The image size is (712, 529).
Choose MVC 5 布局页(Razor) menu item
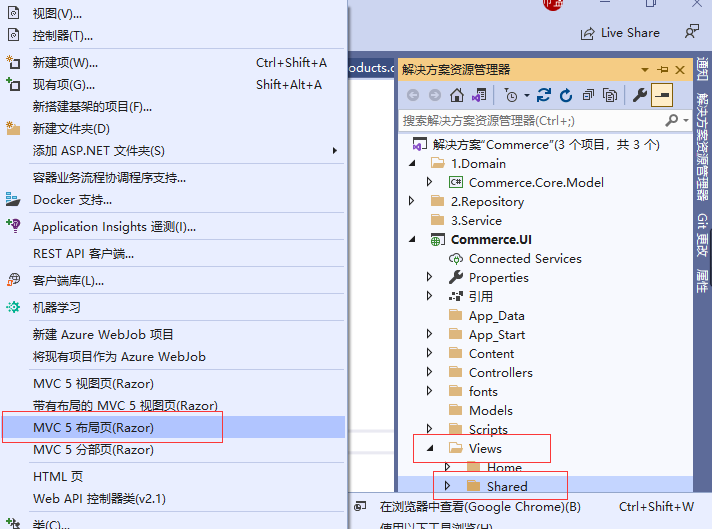click(x=173, y=427)
